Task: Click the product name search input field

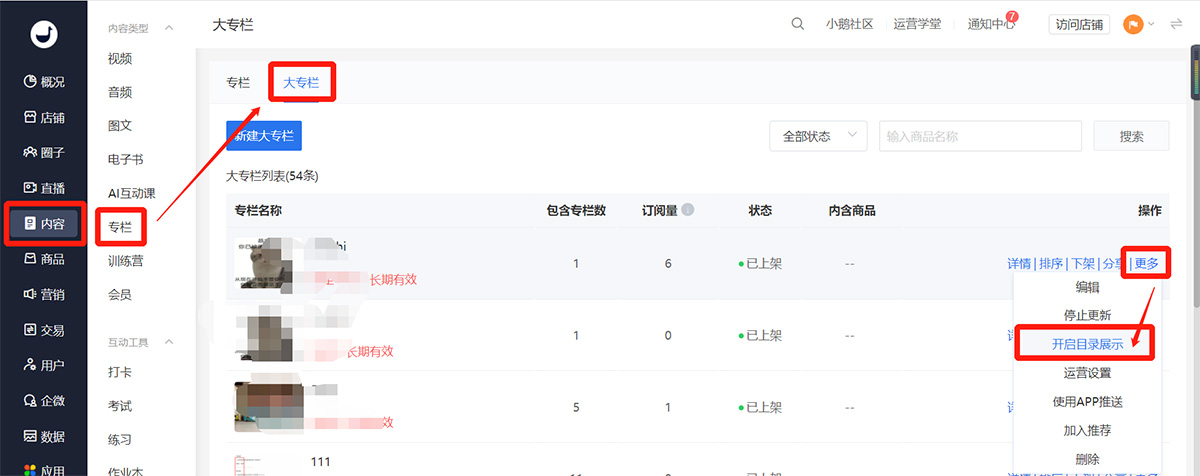Action: 979,136
